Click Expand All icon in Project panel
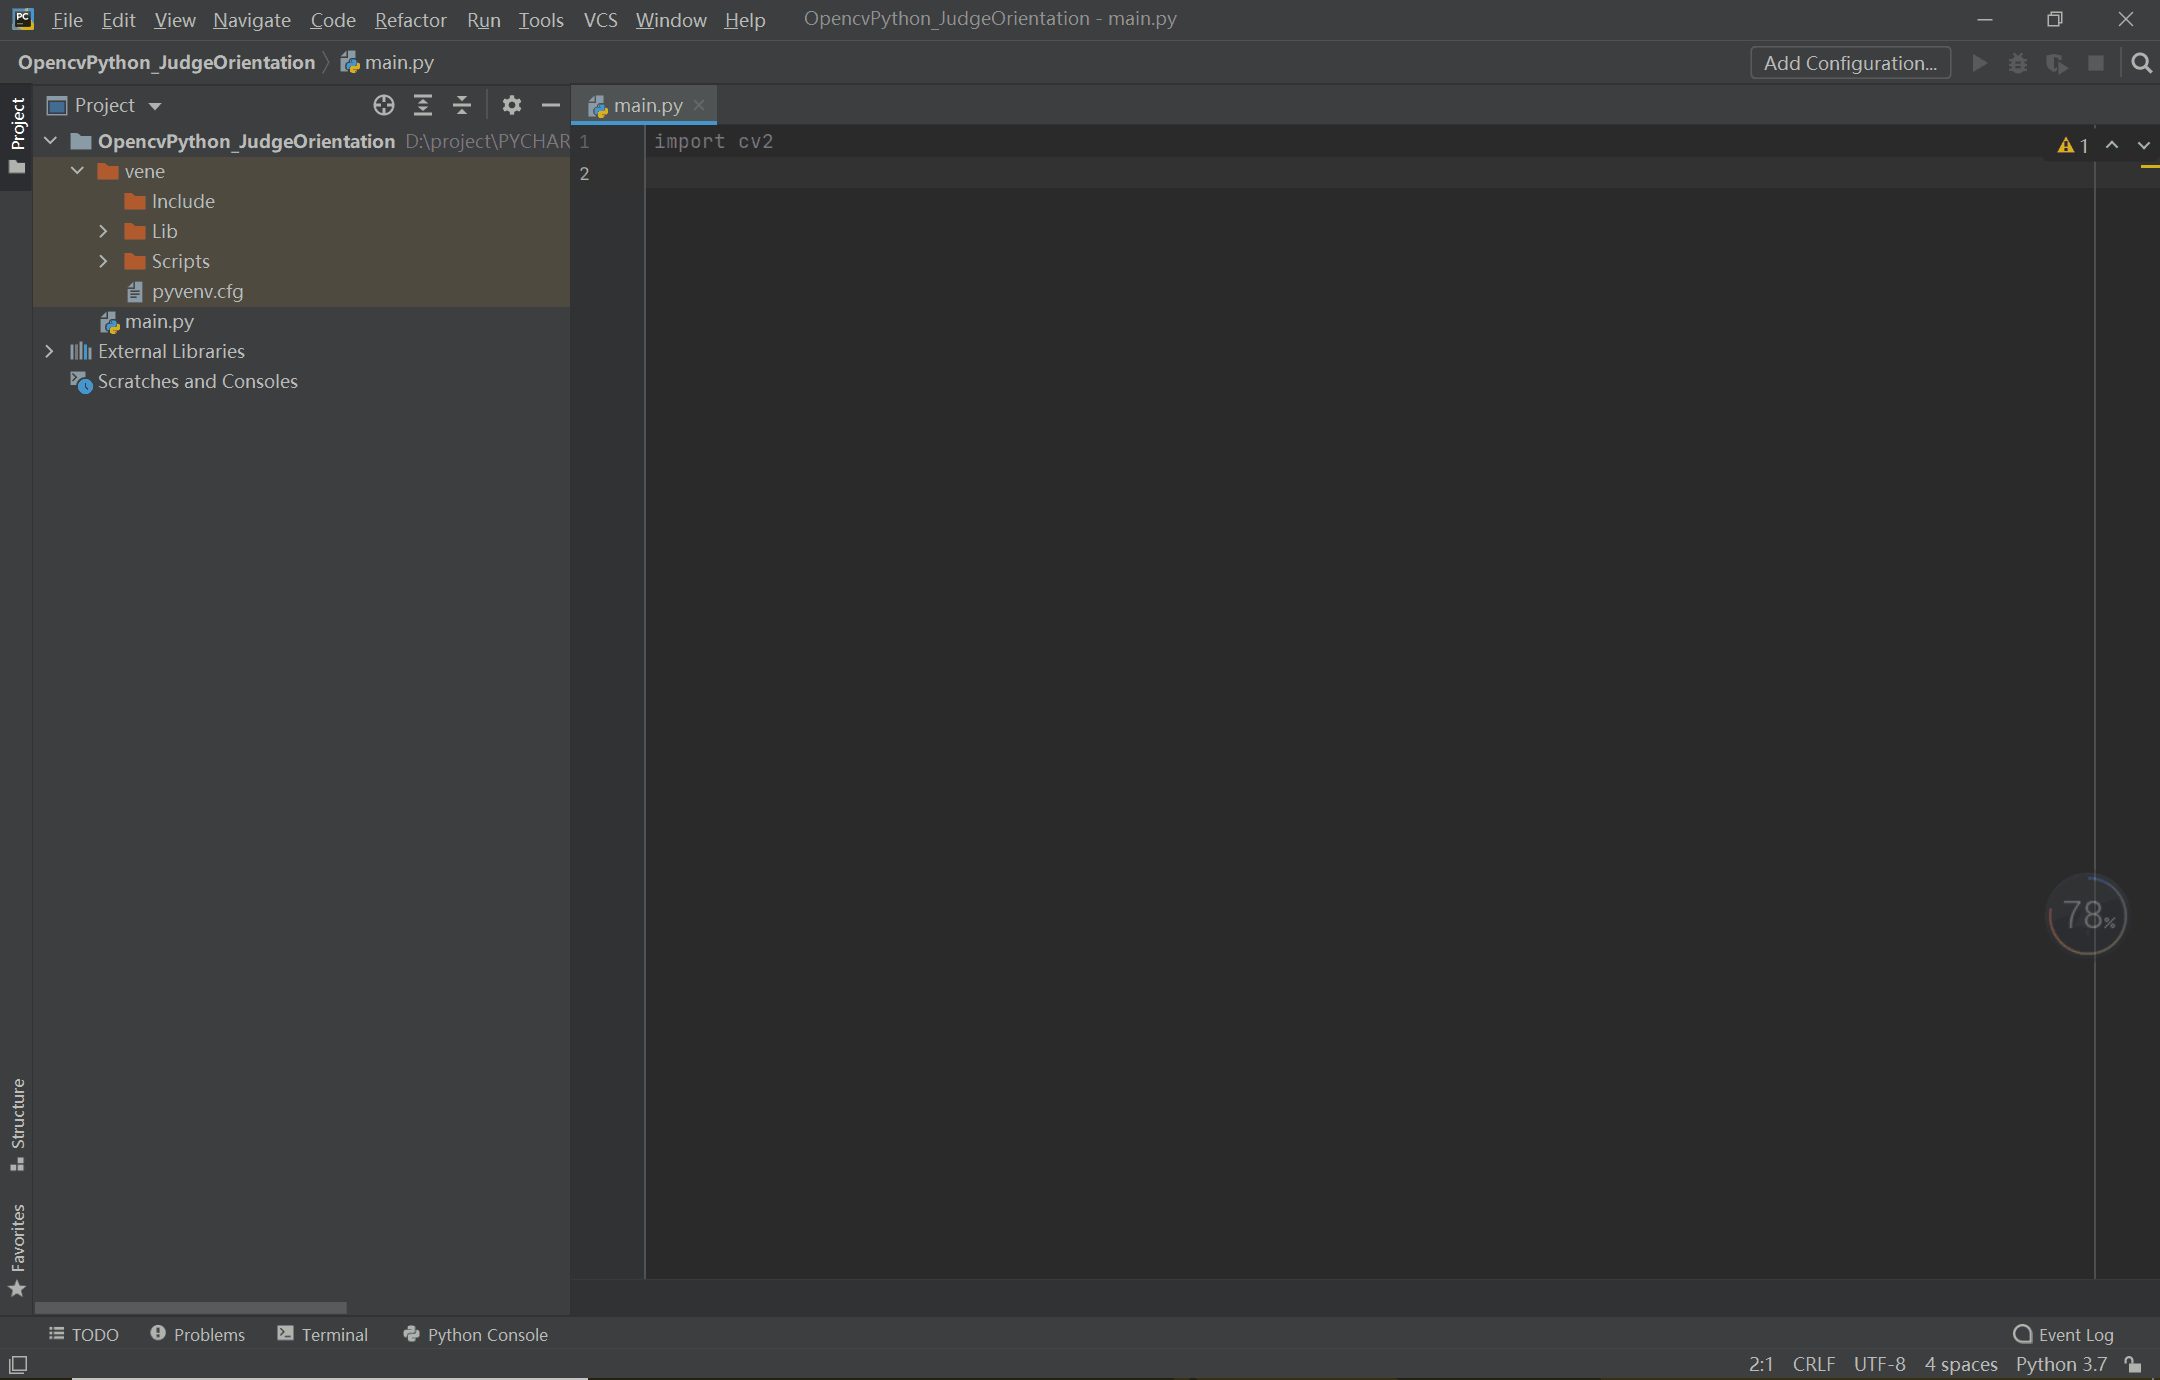Image resolution: width=2160 pixels, height=1380 pixels. [423, 105]
